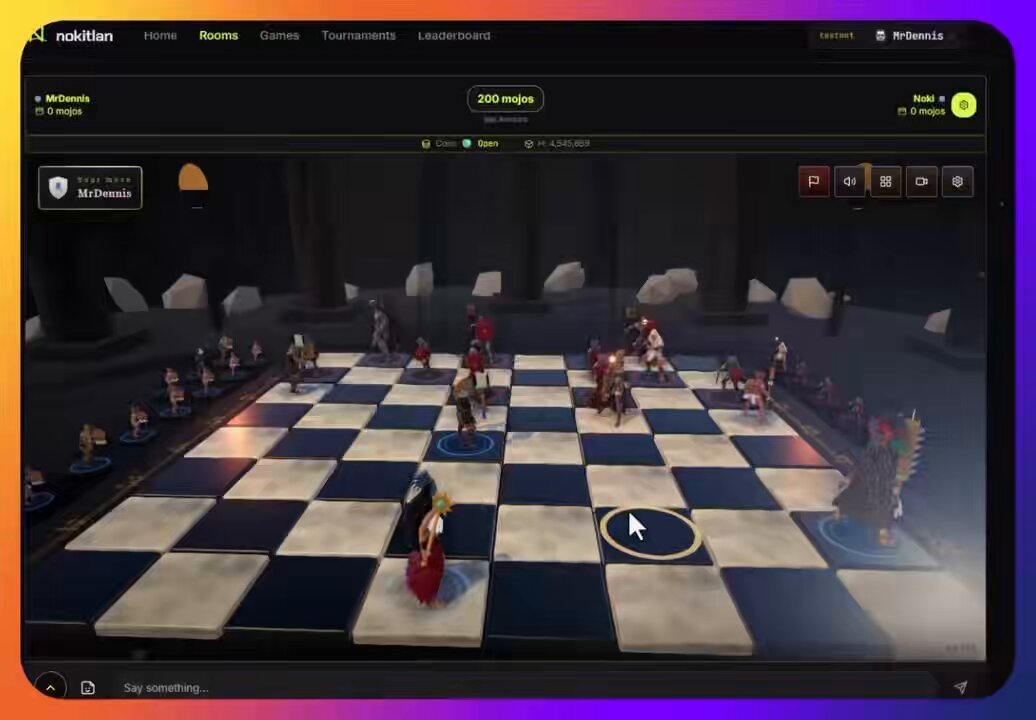Screen dimensions: 1036x720
Task: Send the chat message with paper-plane icon
Action: coord(961,688)
